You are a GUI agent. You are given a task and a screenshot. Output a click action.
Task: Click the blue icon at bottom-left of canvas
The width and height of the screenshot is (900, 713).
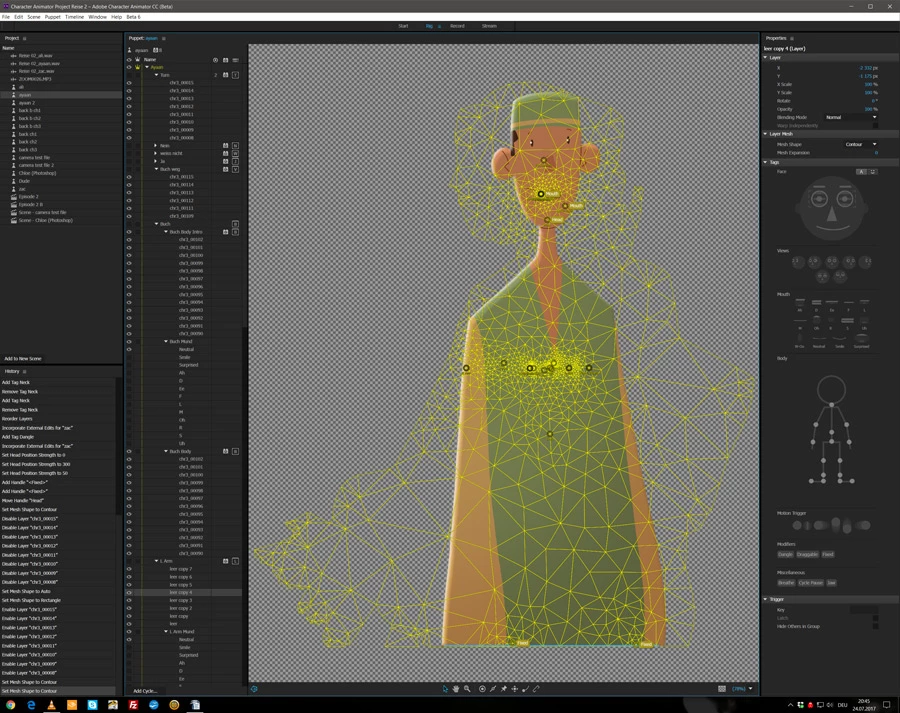(x=254, y=689)
